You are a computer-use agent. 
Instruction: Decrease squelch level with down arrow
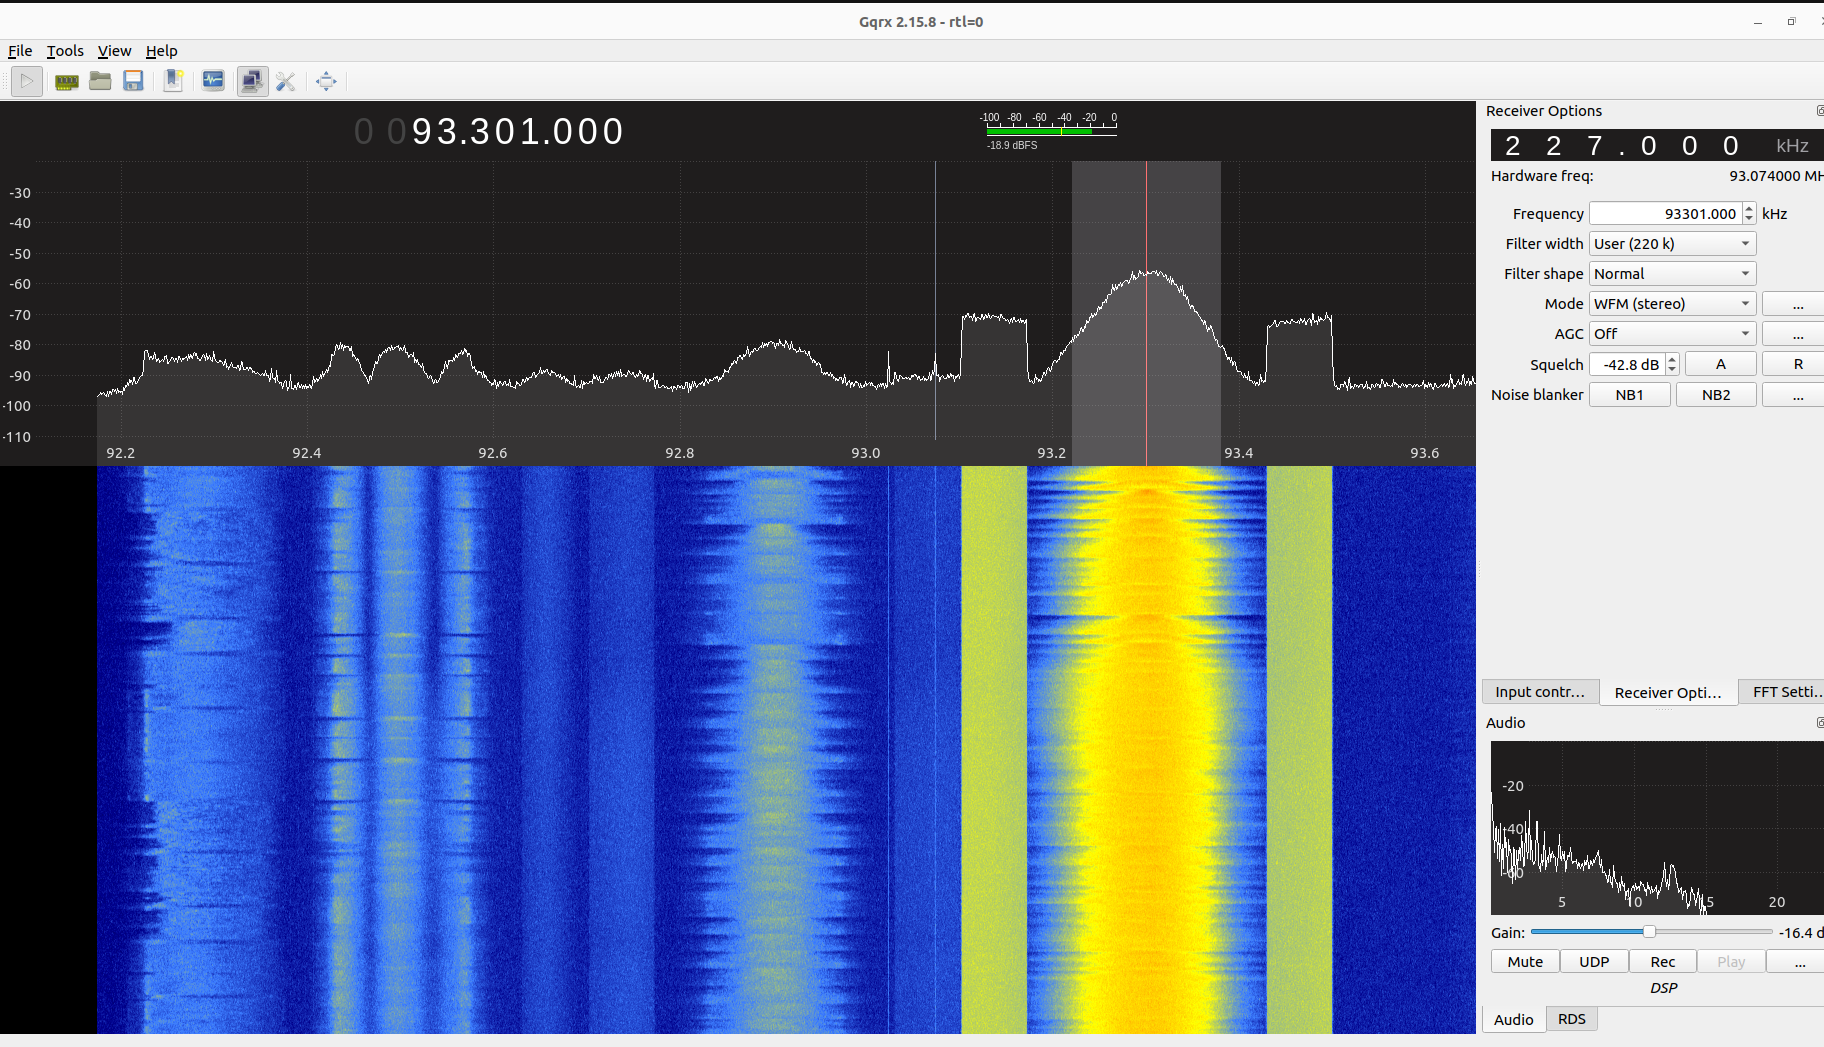pos(1672,370)
